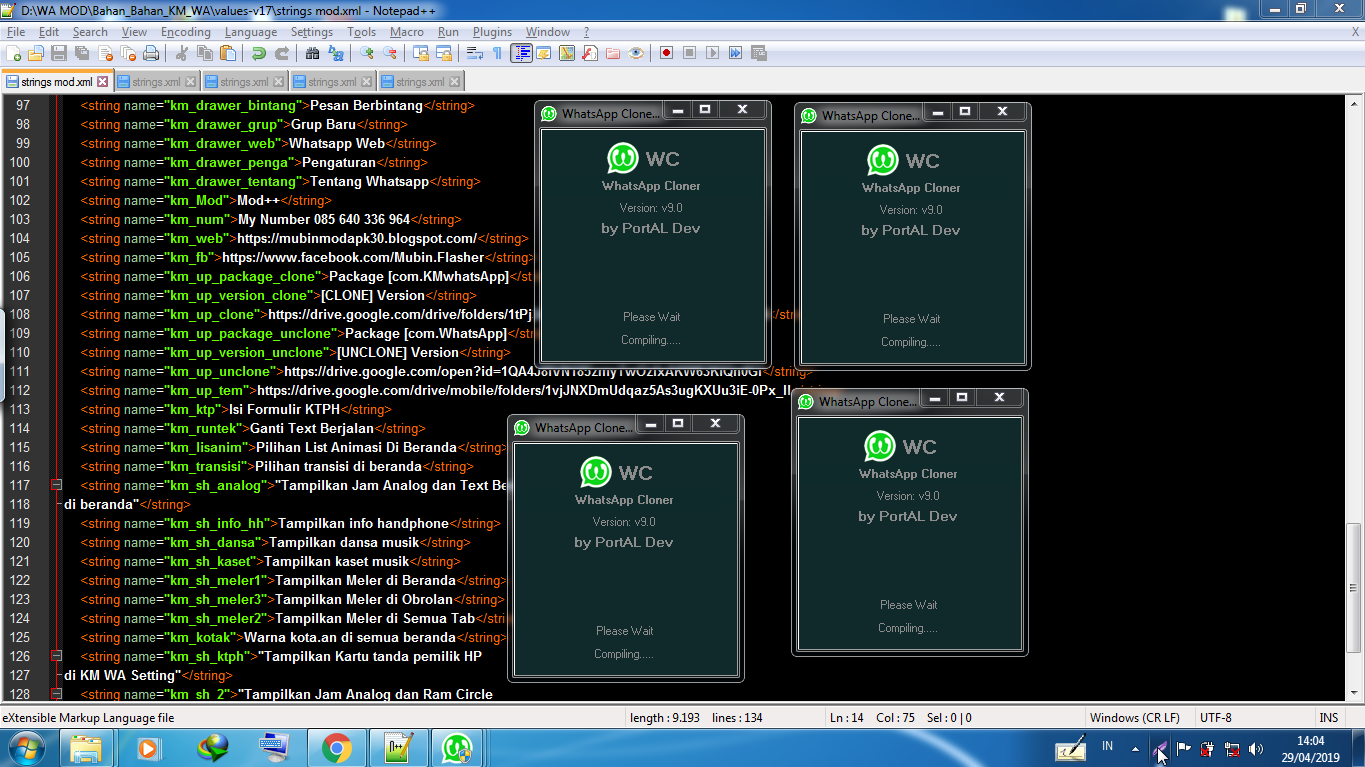
Task: Toggle the indent guide button
Action: pyautogui.click(x=521, y=53)
